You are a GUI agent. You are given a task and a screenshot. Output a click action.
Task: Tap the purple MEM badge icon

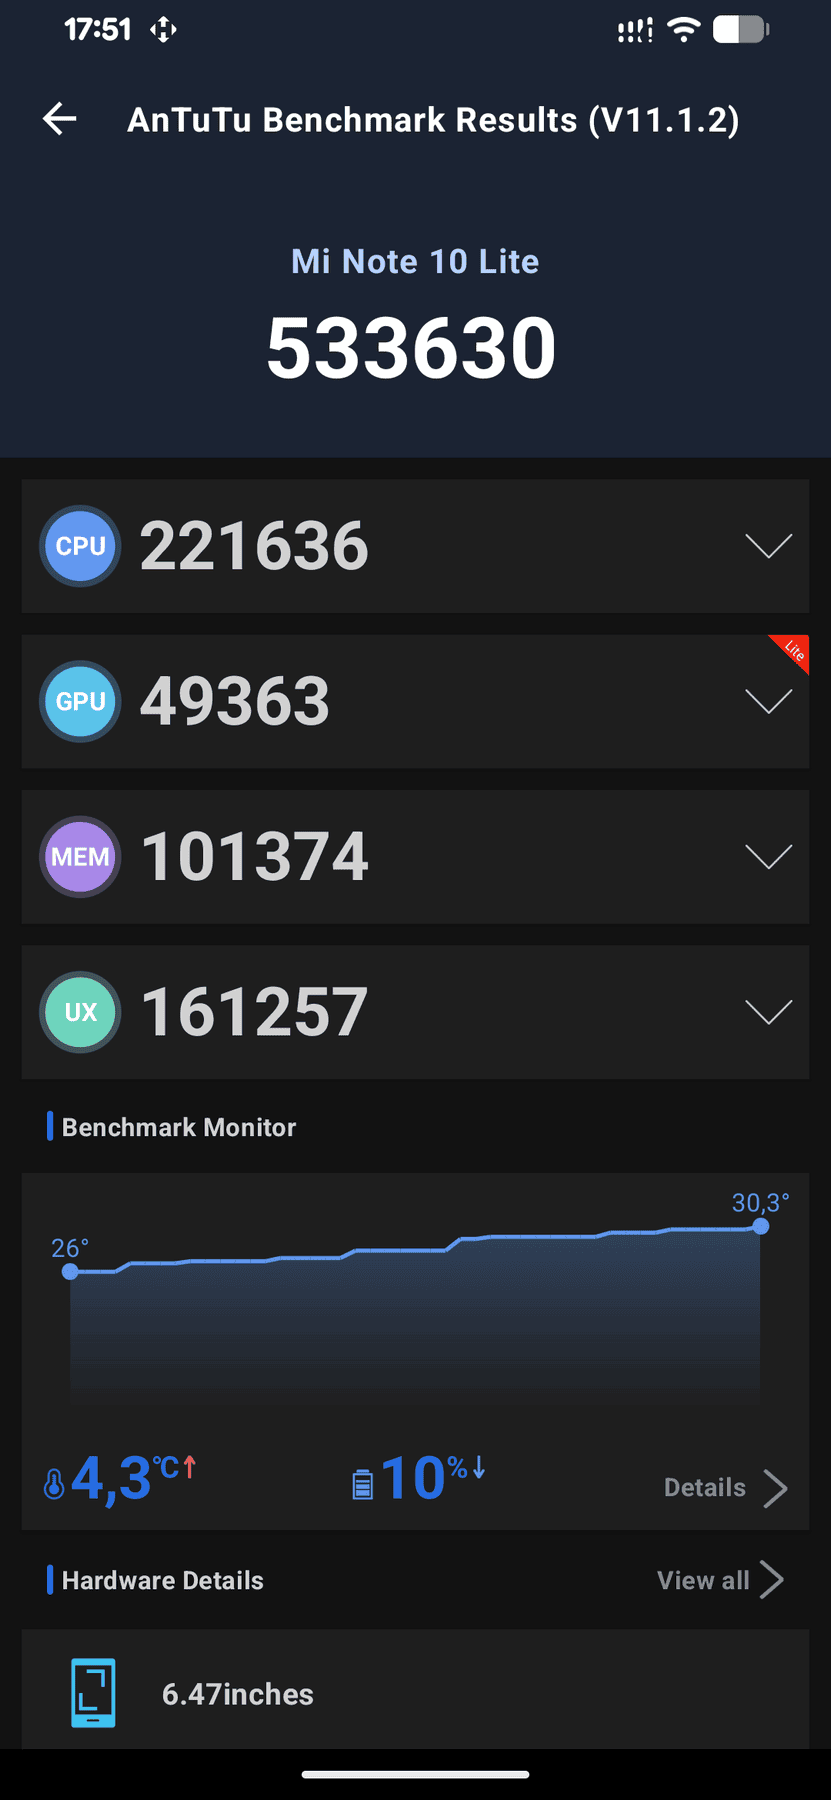pyautogui.click(x=80, y=857)
